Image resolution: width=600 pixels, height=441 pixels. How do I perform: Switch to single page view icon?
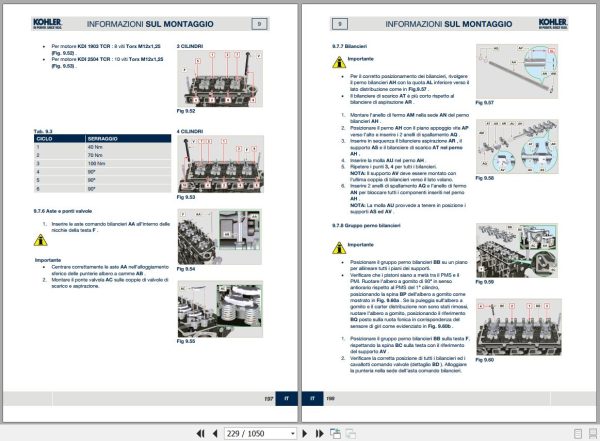coord(578,434)
